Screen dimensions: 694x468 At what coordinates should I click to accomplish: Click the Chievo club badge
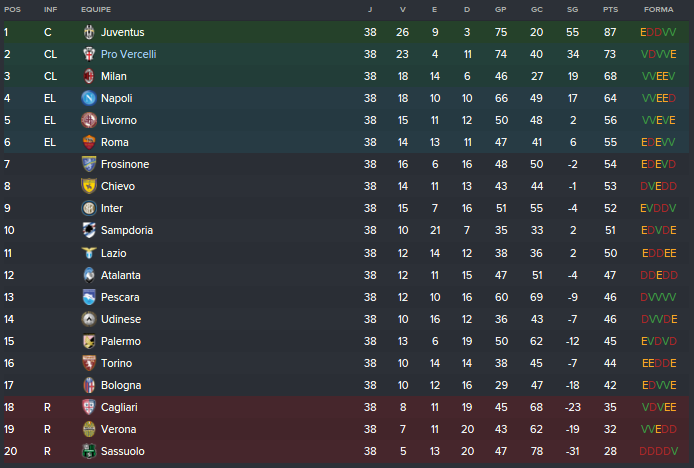click(x=89, y=186)
